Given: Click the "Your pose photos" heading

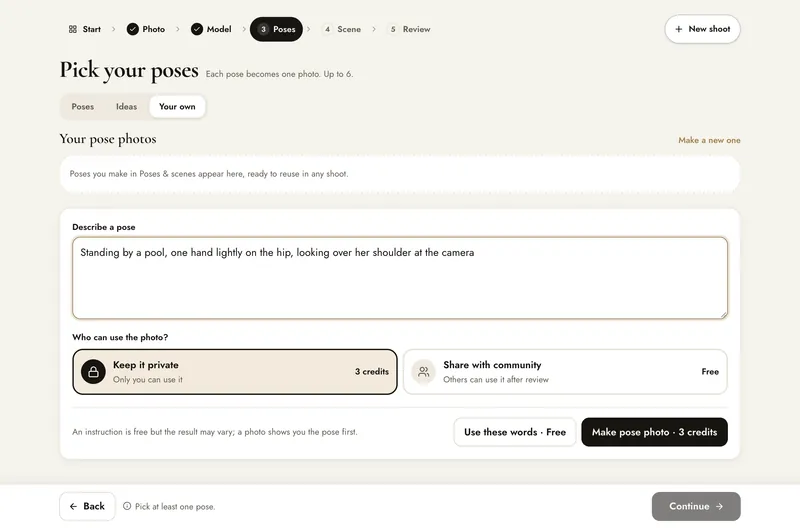Looking at the screenshot, I should pos(108,139).
